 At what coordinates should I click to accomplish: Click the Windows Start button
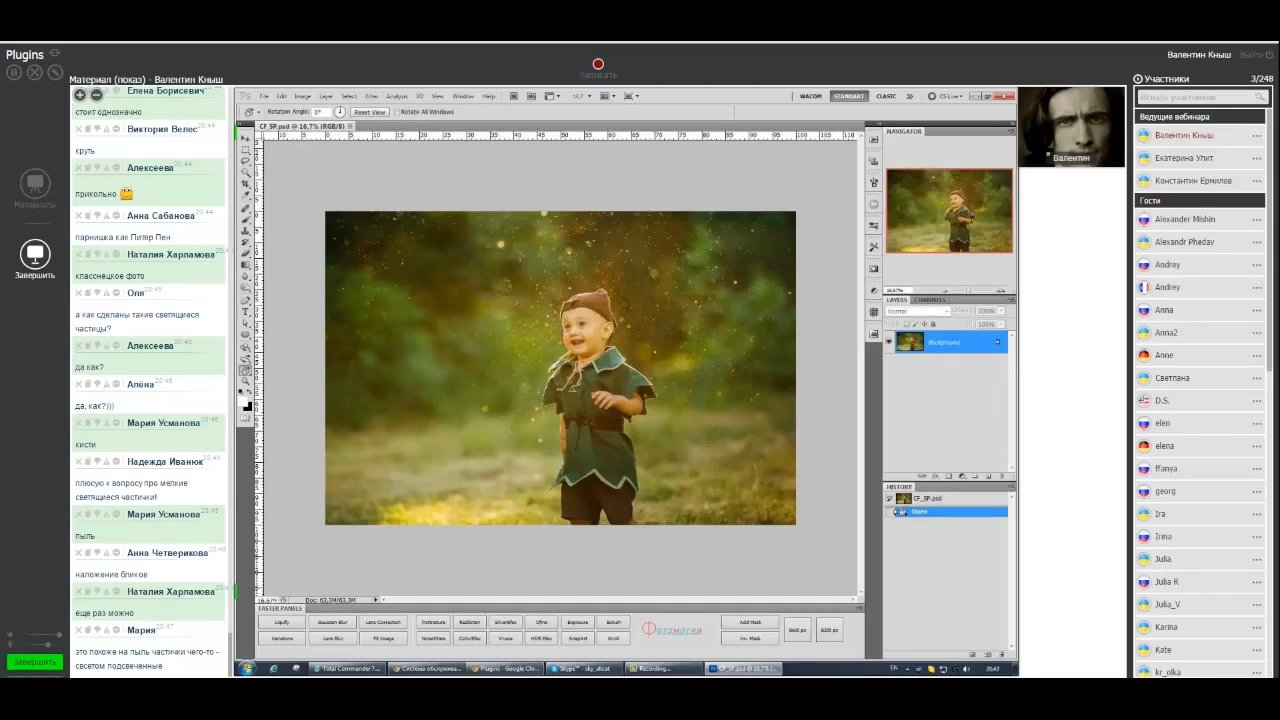click(246, 669)
